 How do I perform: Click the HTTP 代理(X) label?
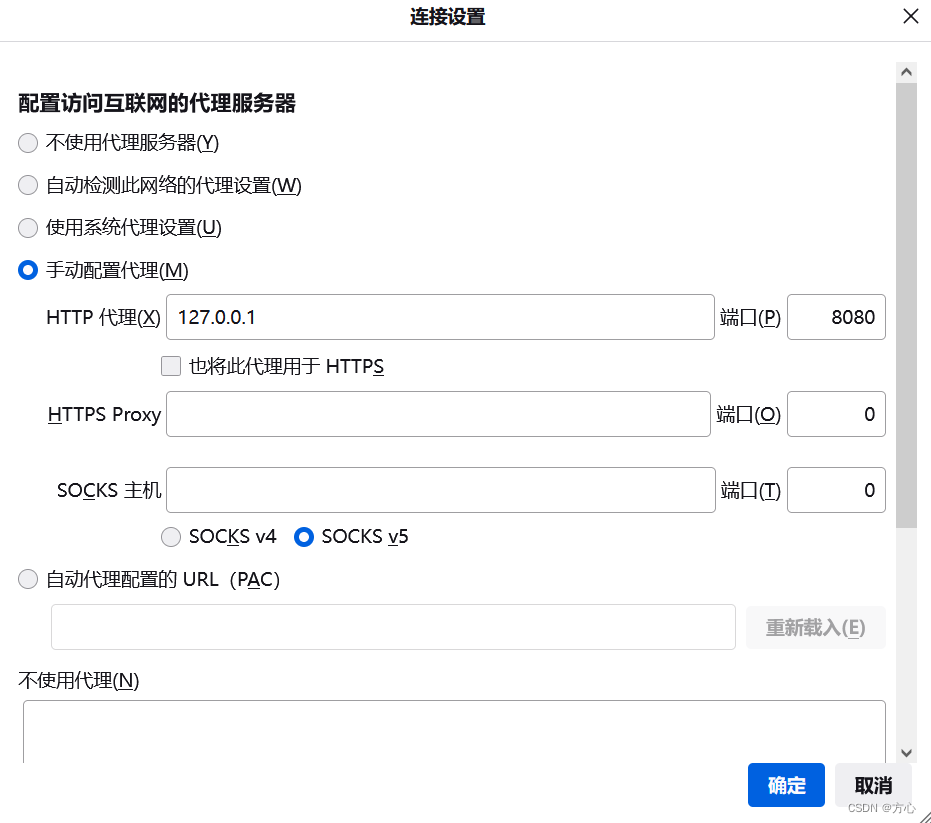tap(103, 318)
